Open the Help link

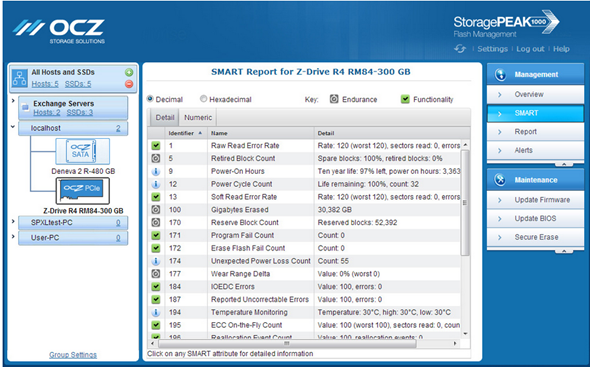click(x=561, y=49)
